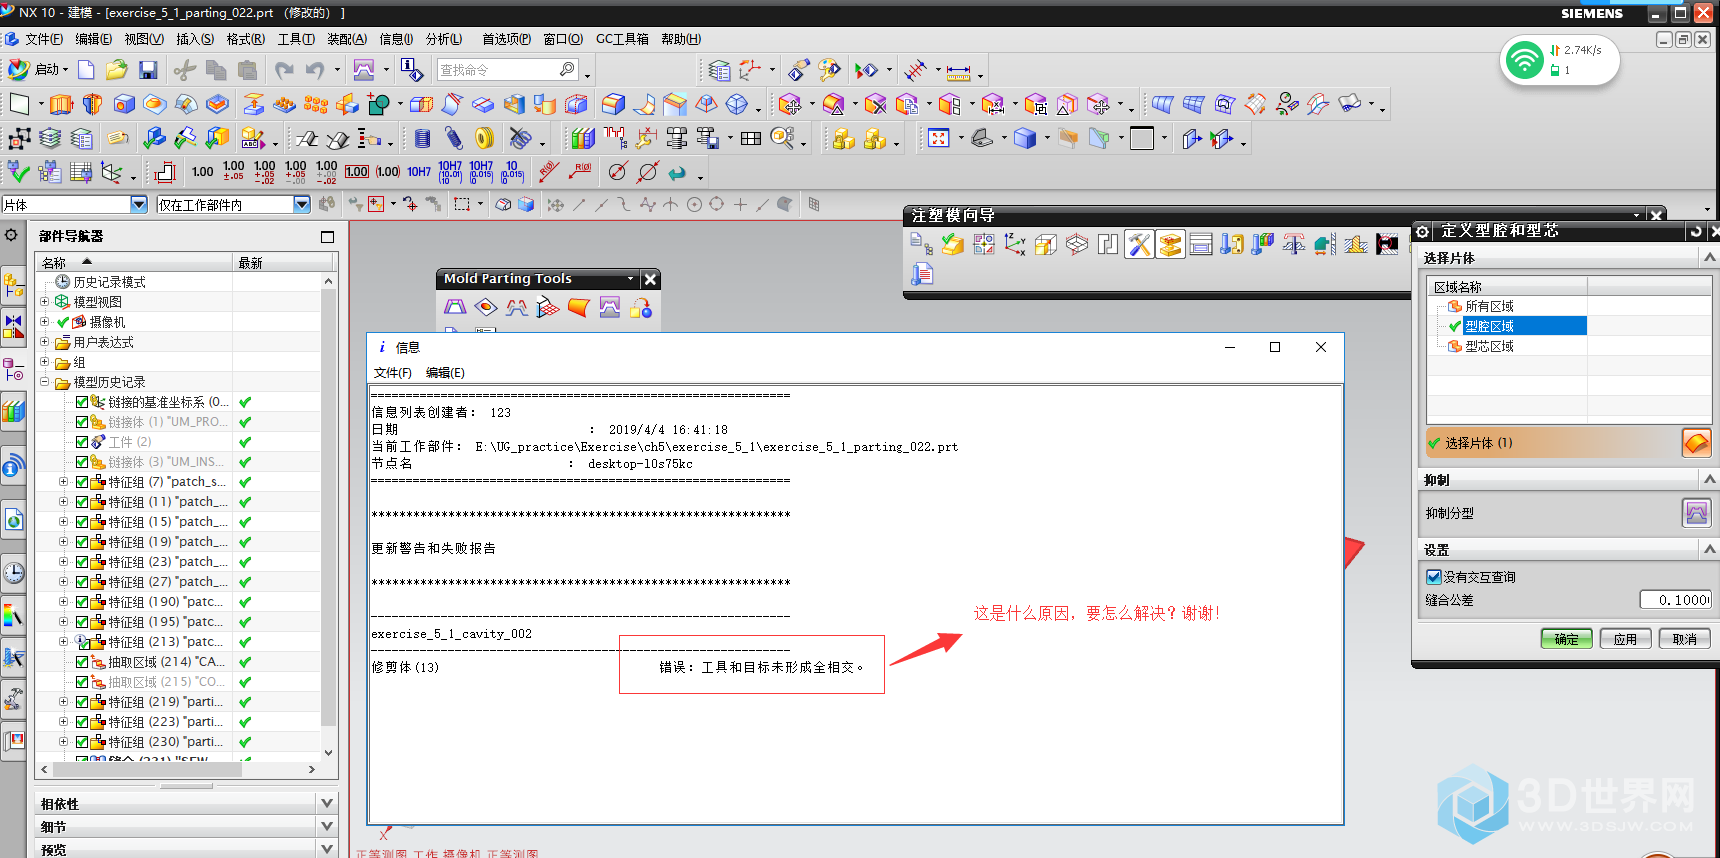Collapse the 抑制 section in dialog

(x=1710, y=480)
